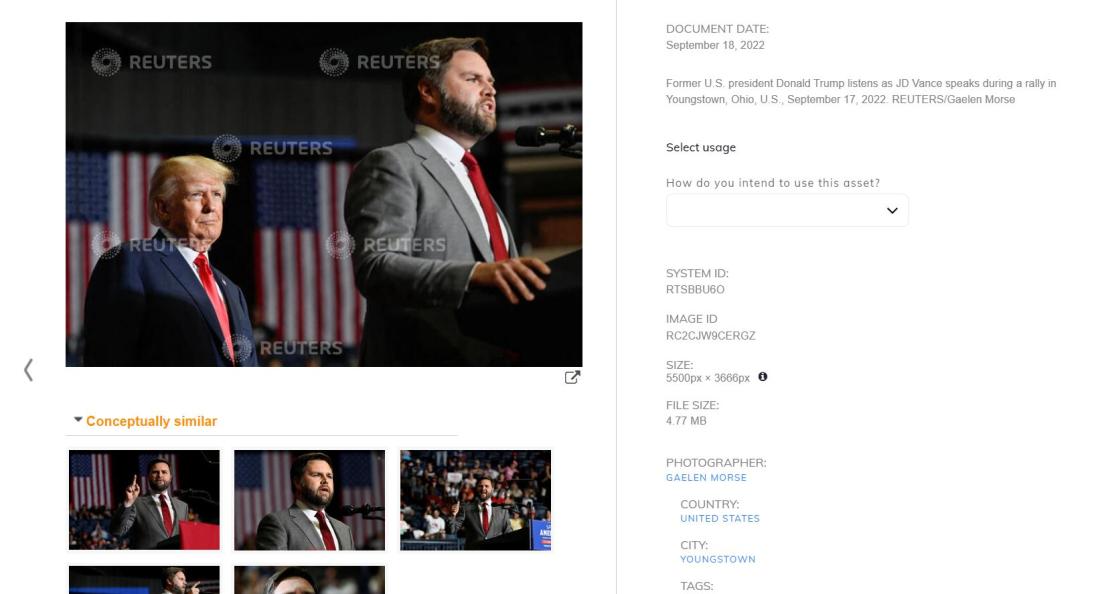
Task: Open the Youngstown city link
Action: [x=718, y=559]
